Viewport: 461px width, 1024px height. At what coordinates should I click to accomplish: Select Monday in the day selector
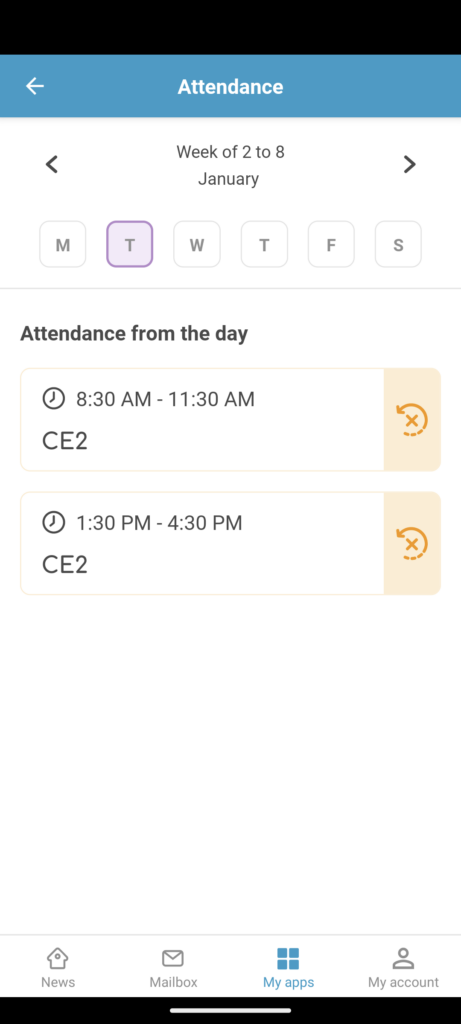(x=63, y=244)
